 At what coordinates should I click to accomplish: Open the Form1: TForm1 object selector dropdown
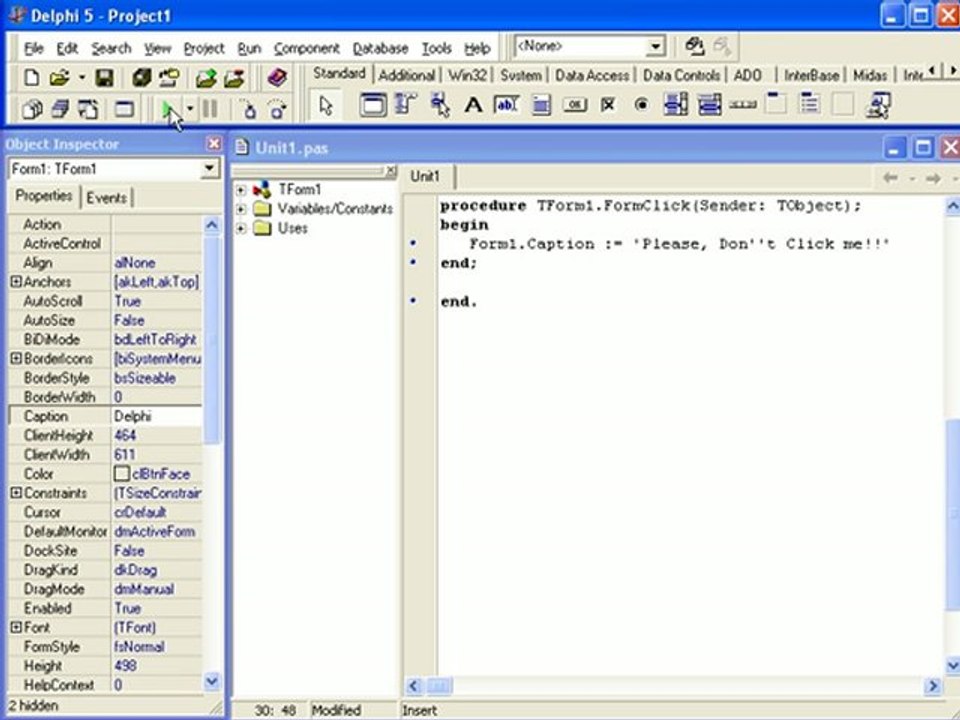[x=209, y=168]
